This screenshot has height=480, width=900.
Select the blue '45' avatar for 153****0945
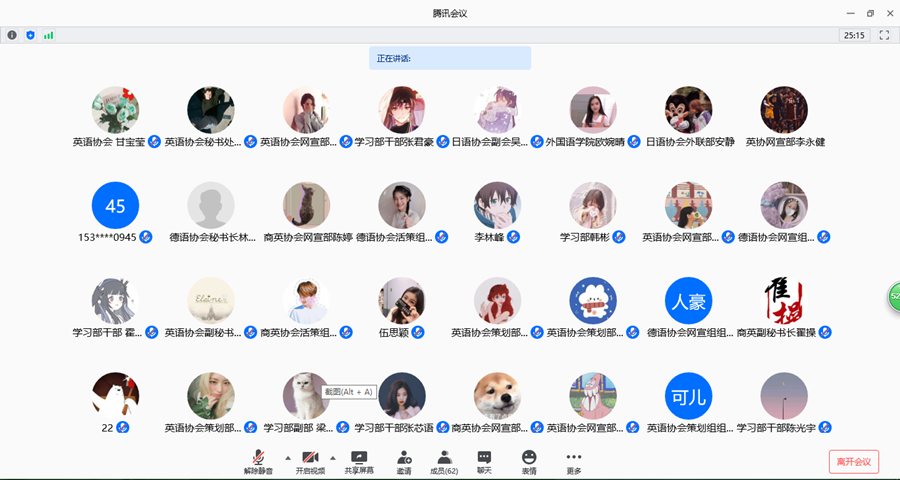[x=115, y=205]
